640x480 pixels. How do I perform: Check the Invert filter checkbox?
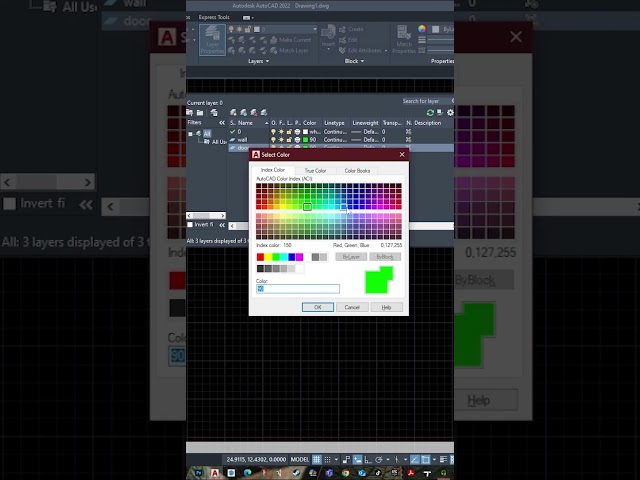pyautogui.click(x=190, y=224)
